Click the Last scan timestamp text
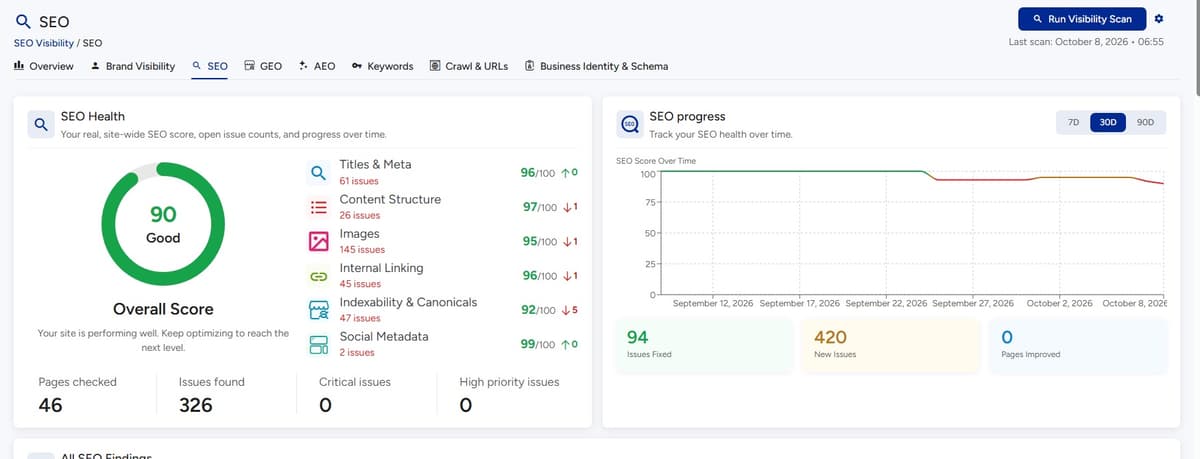Screen dimensions: 1200x459 click(x=1087, y=42)
